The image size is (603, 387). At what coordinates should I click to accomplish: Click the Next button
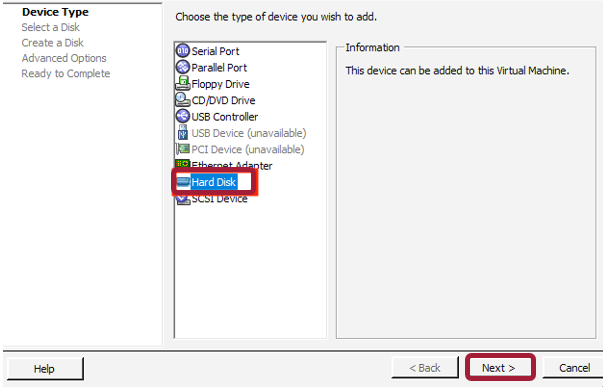500,368
